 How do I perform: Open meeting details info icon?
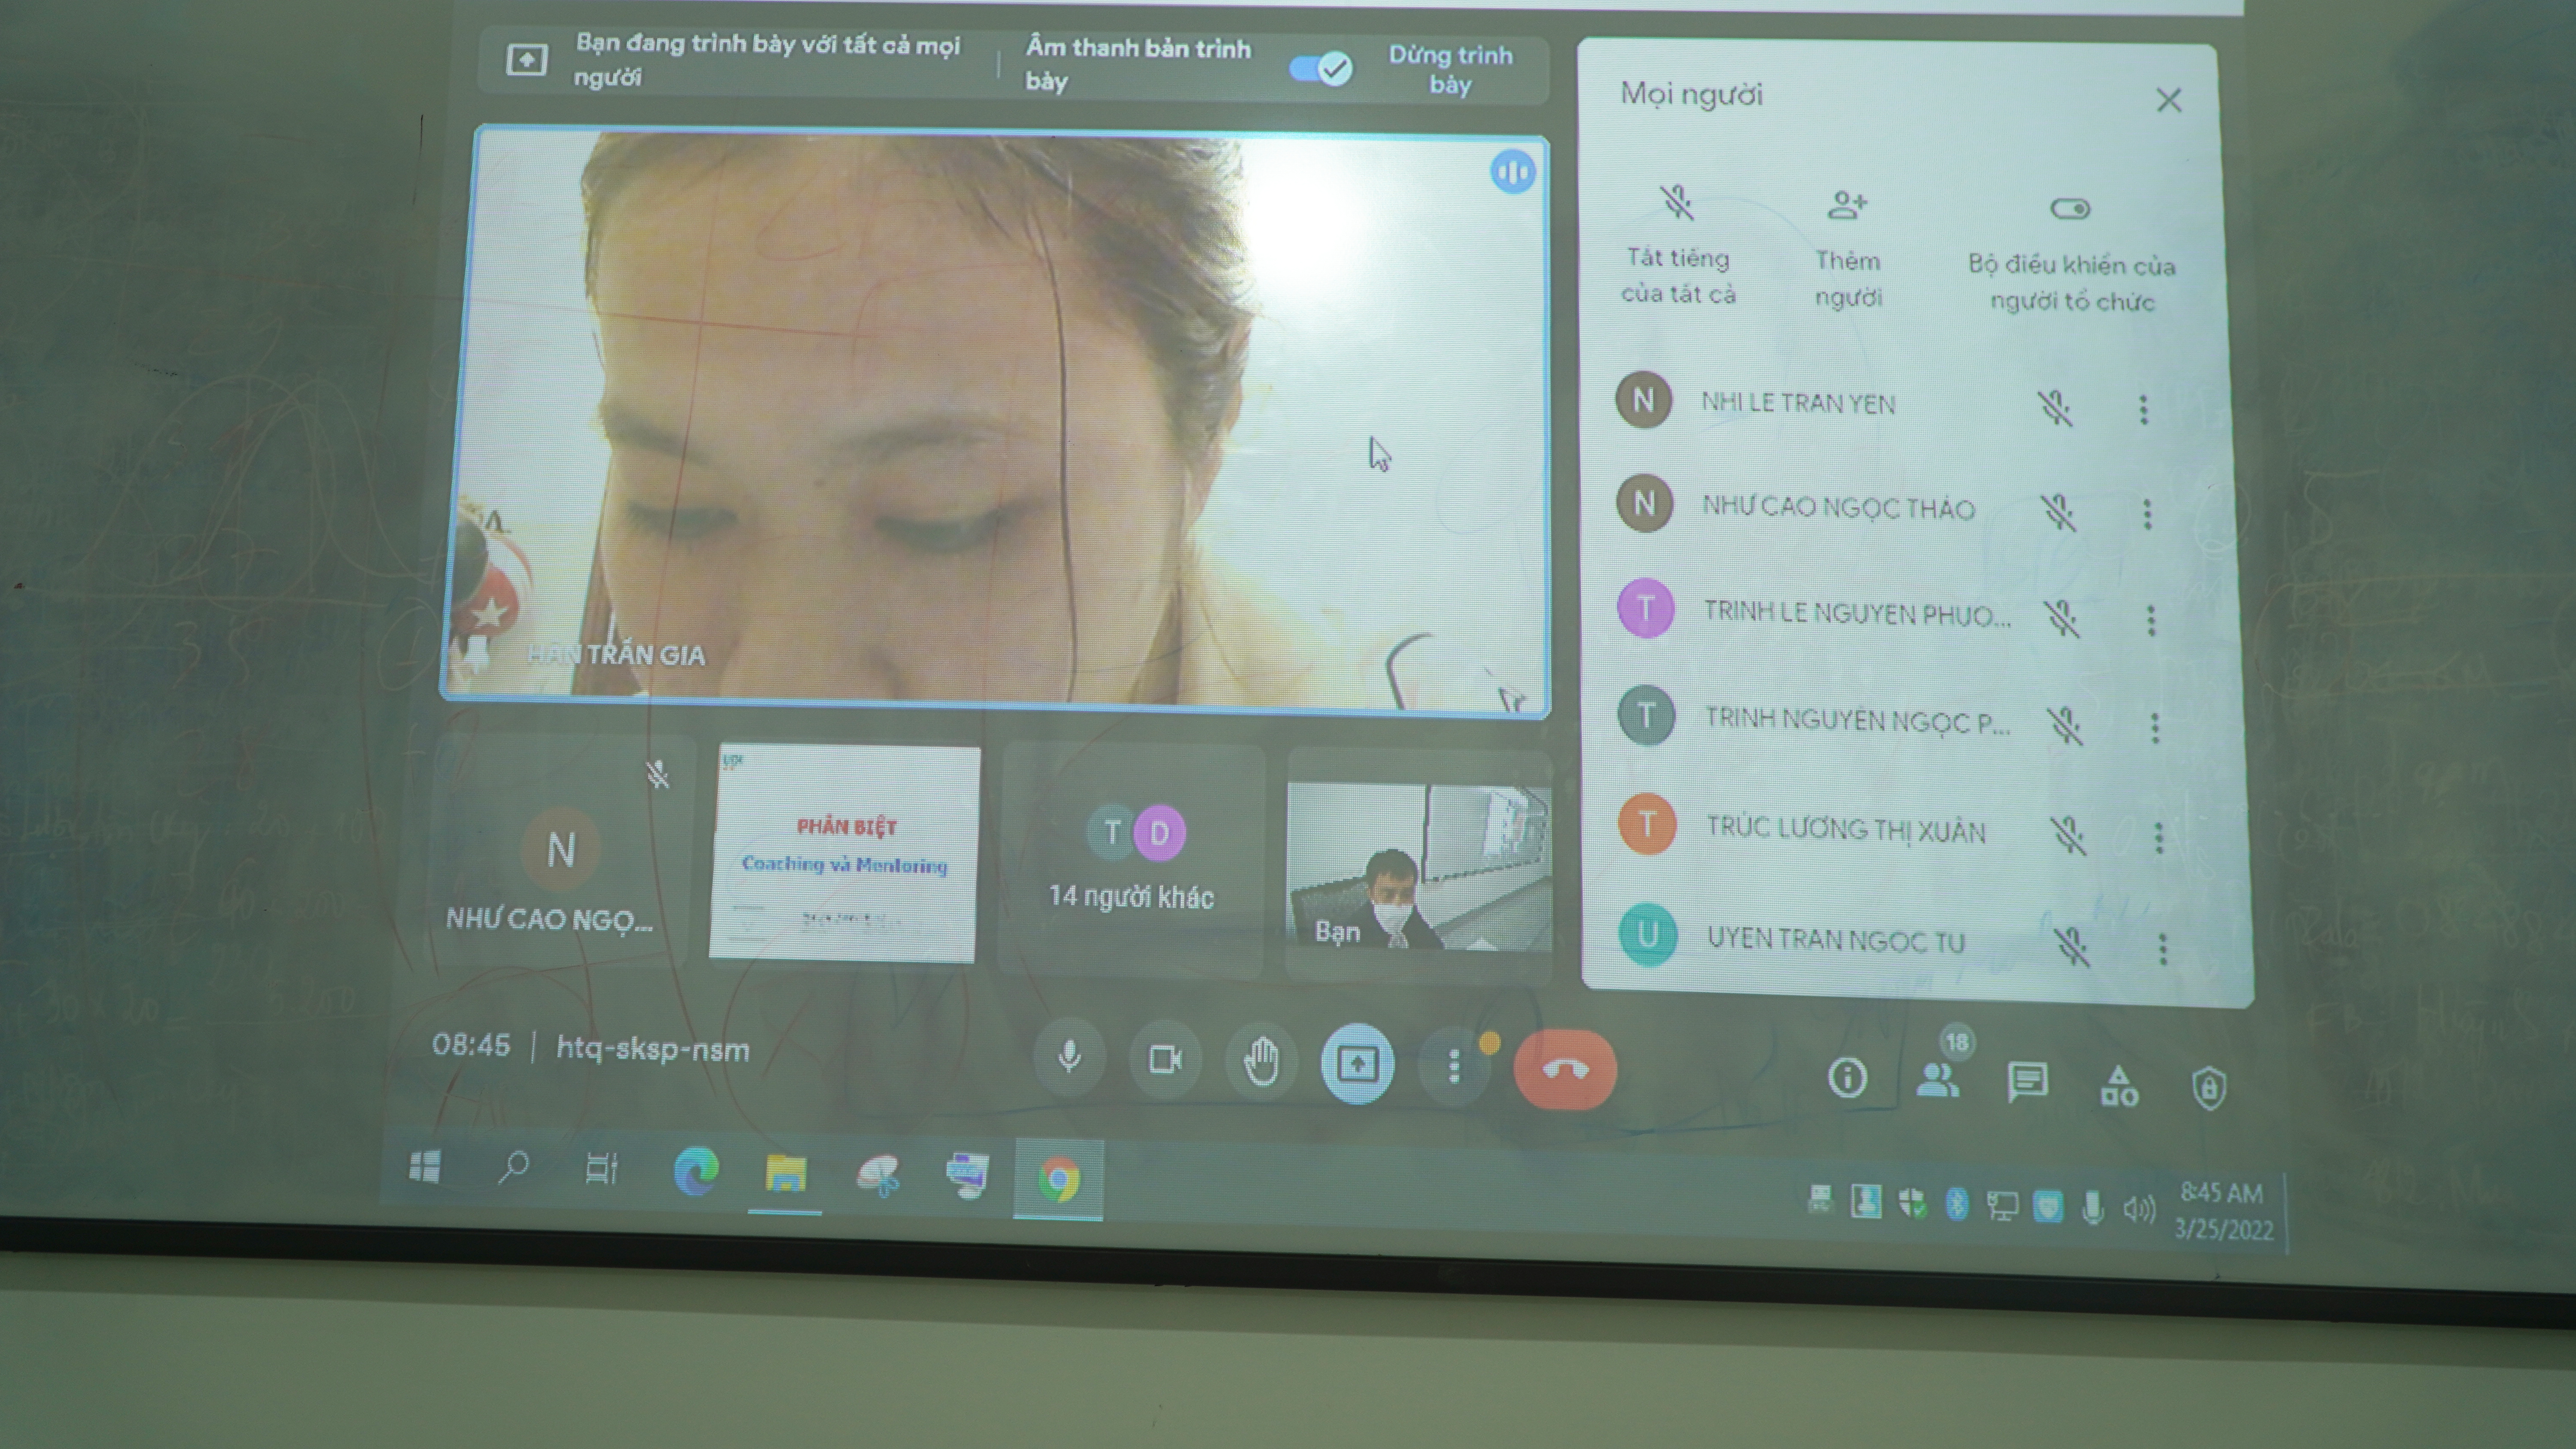pyautogui.click(x=1847, y=1078)
